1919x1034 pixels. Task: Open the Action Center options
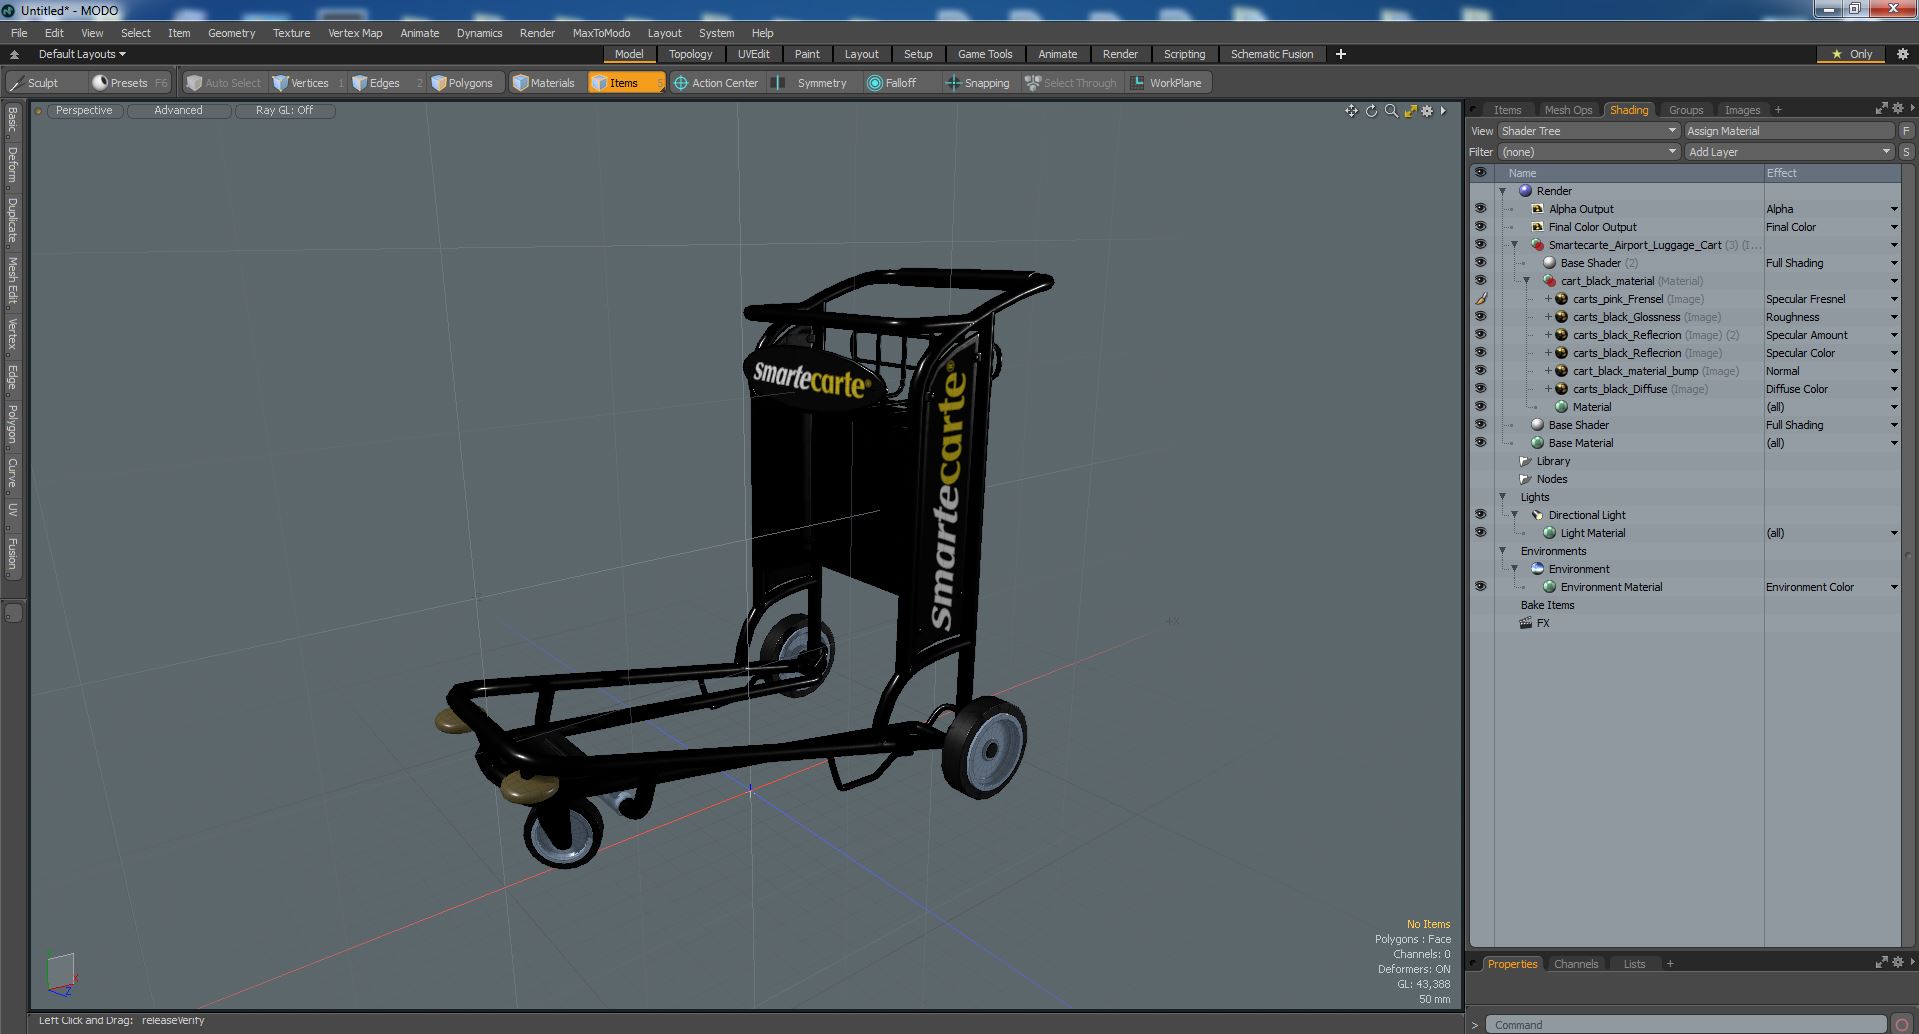pyautogui.click(x=716, y=83)
